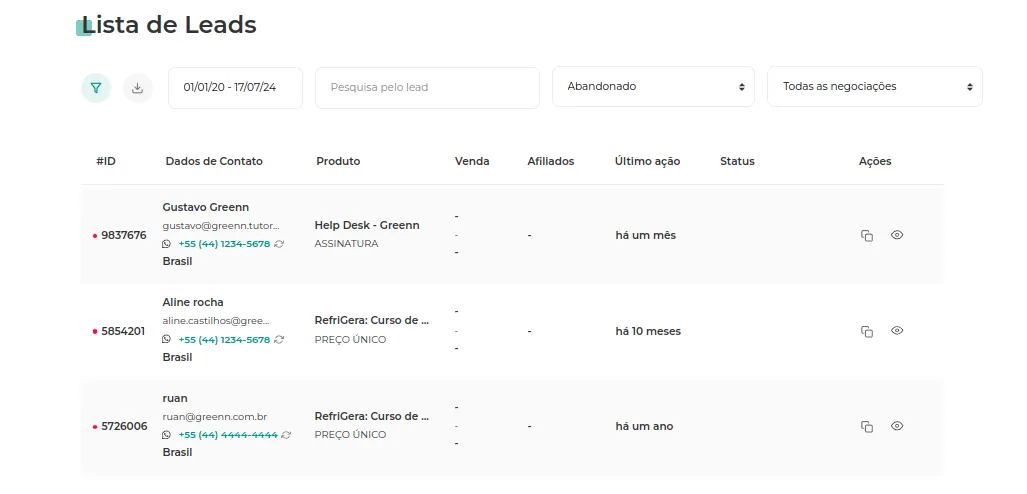The height and width of the screenshot is (494, 1027).
Task: Click the Venda column header
Action: pos(472,161)
